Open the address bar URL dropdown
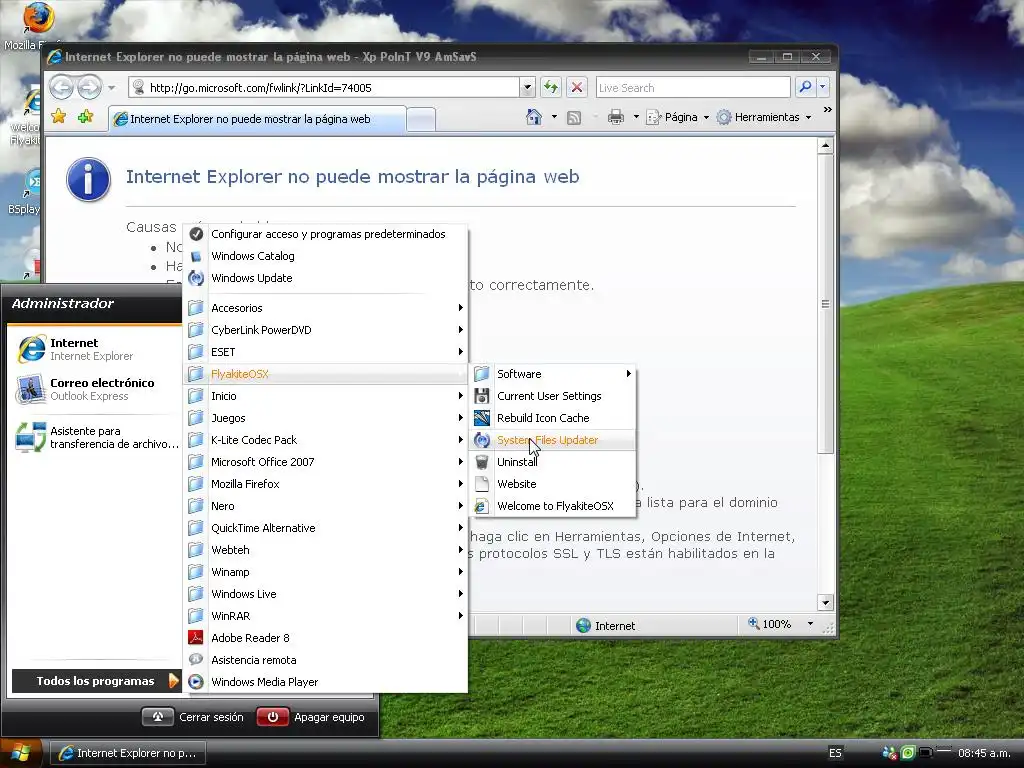1024x768 pixels. tap(528, 87)
